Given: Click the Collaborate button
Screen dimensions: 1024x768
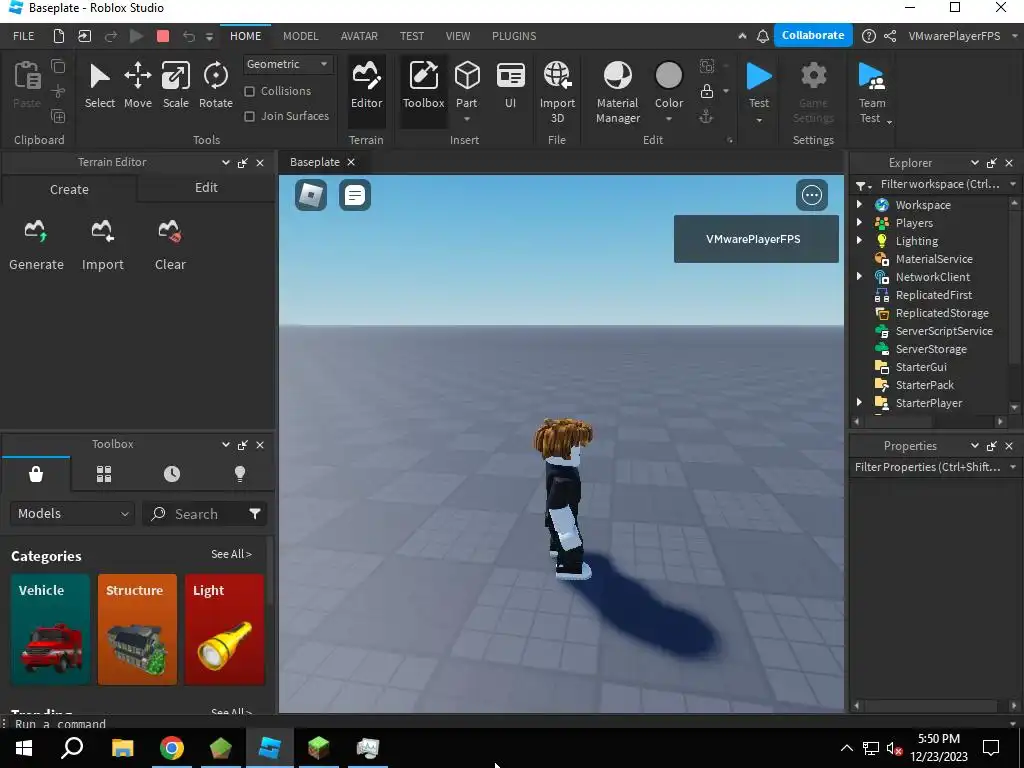Looking at the screenshot, I should tap(813, 35).
